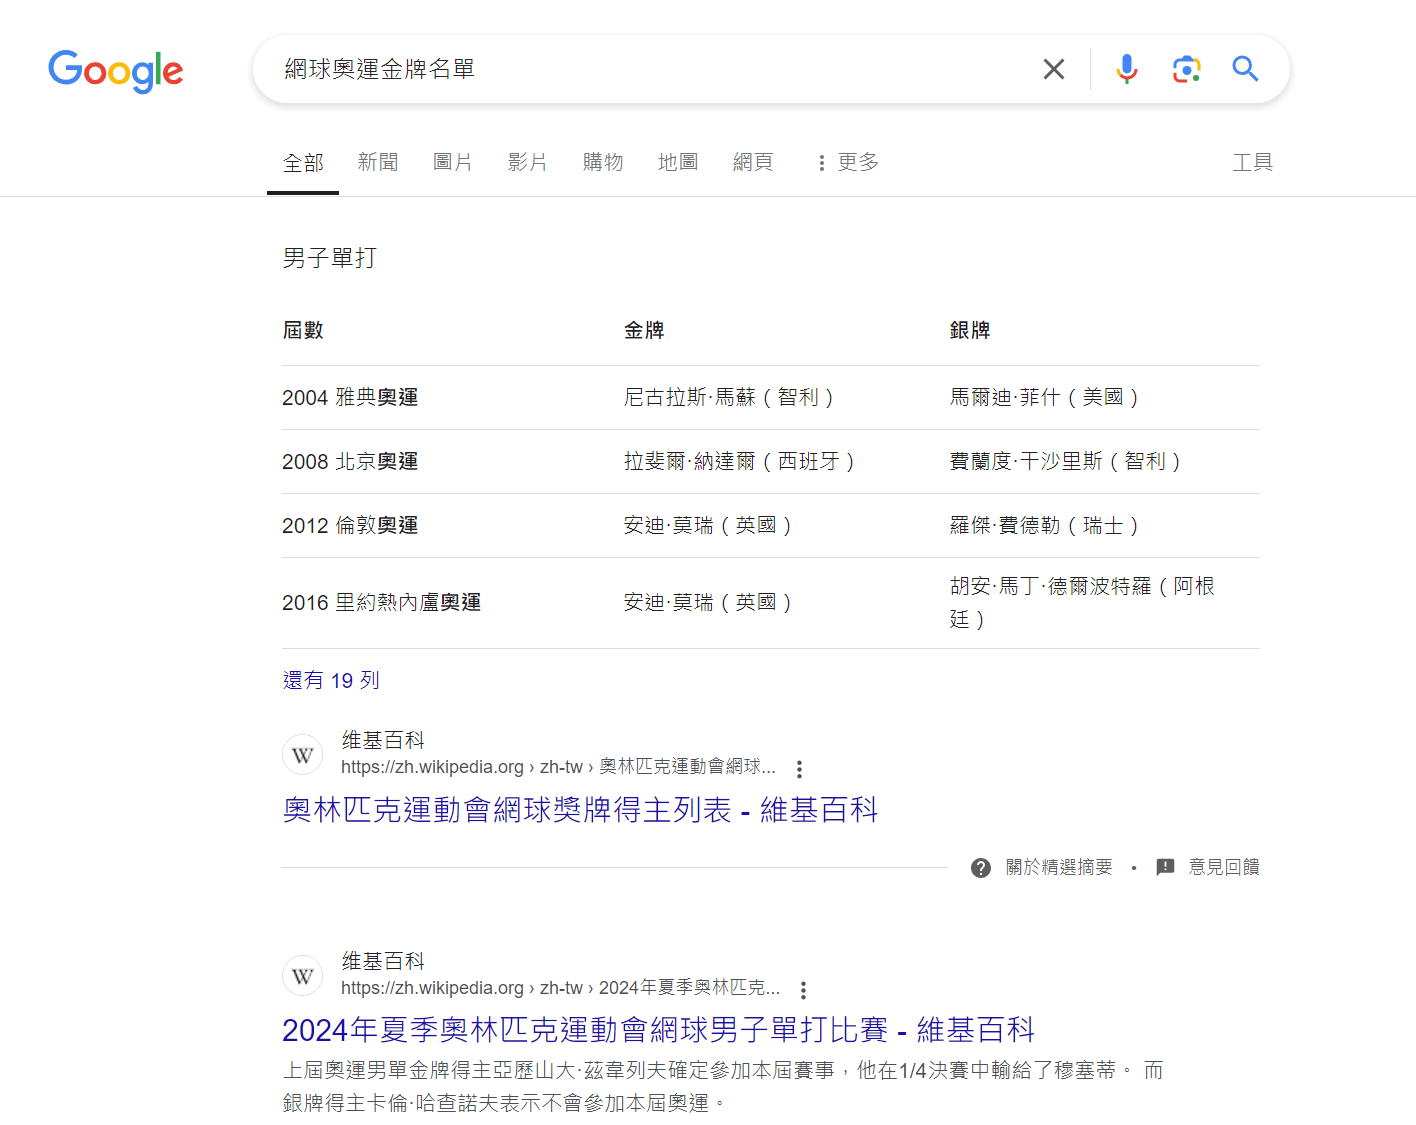Viewport: 1416px width, 1125px height.
Task: Click the Google logo
Action: coord(116,70)
